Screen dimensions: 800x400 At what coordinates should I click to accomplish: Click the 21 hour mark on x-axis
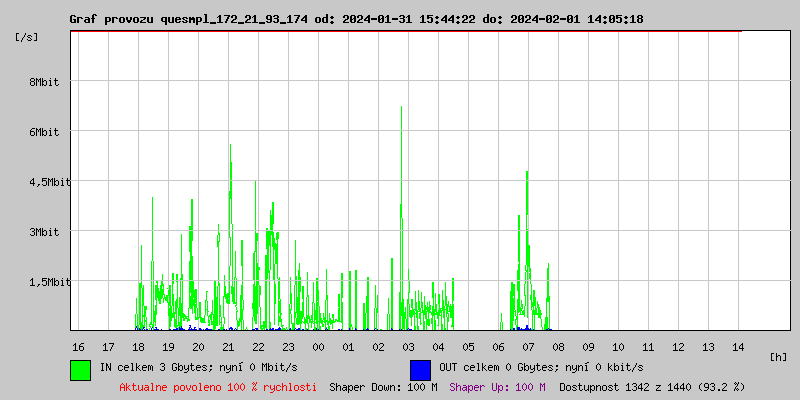click(228, 346)
